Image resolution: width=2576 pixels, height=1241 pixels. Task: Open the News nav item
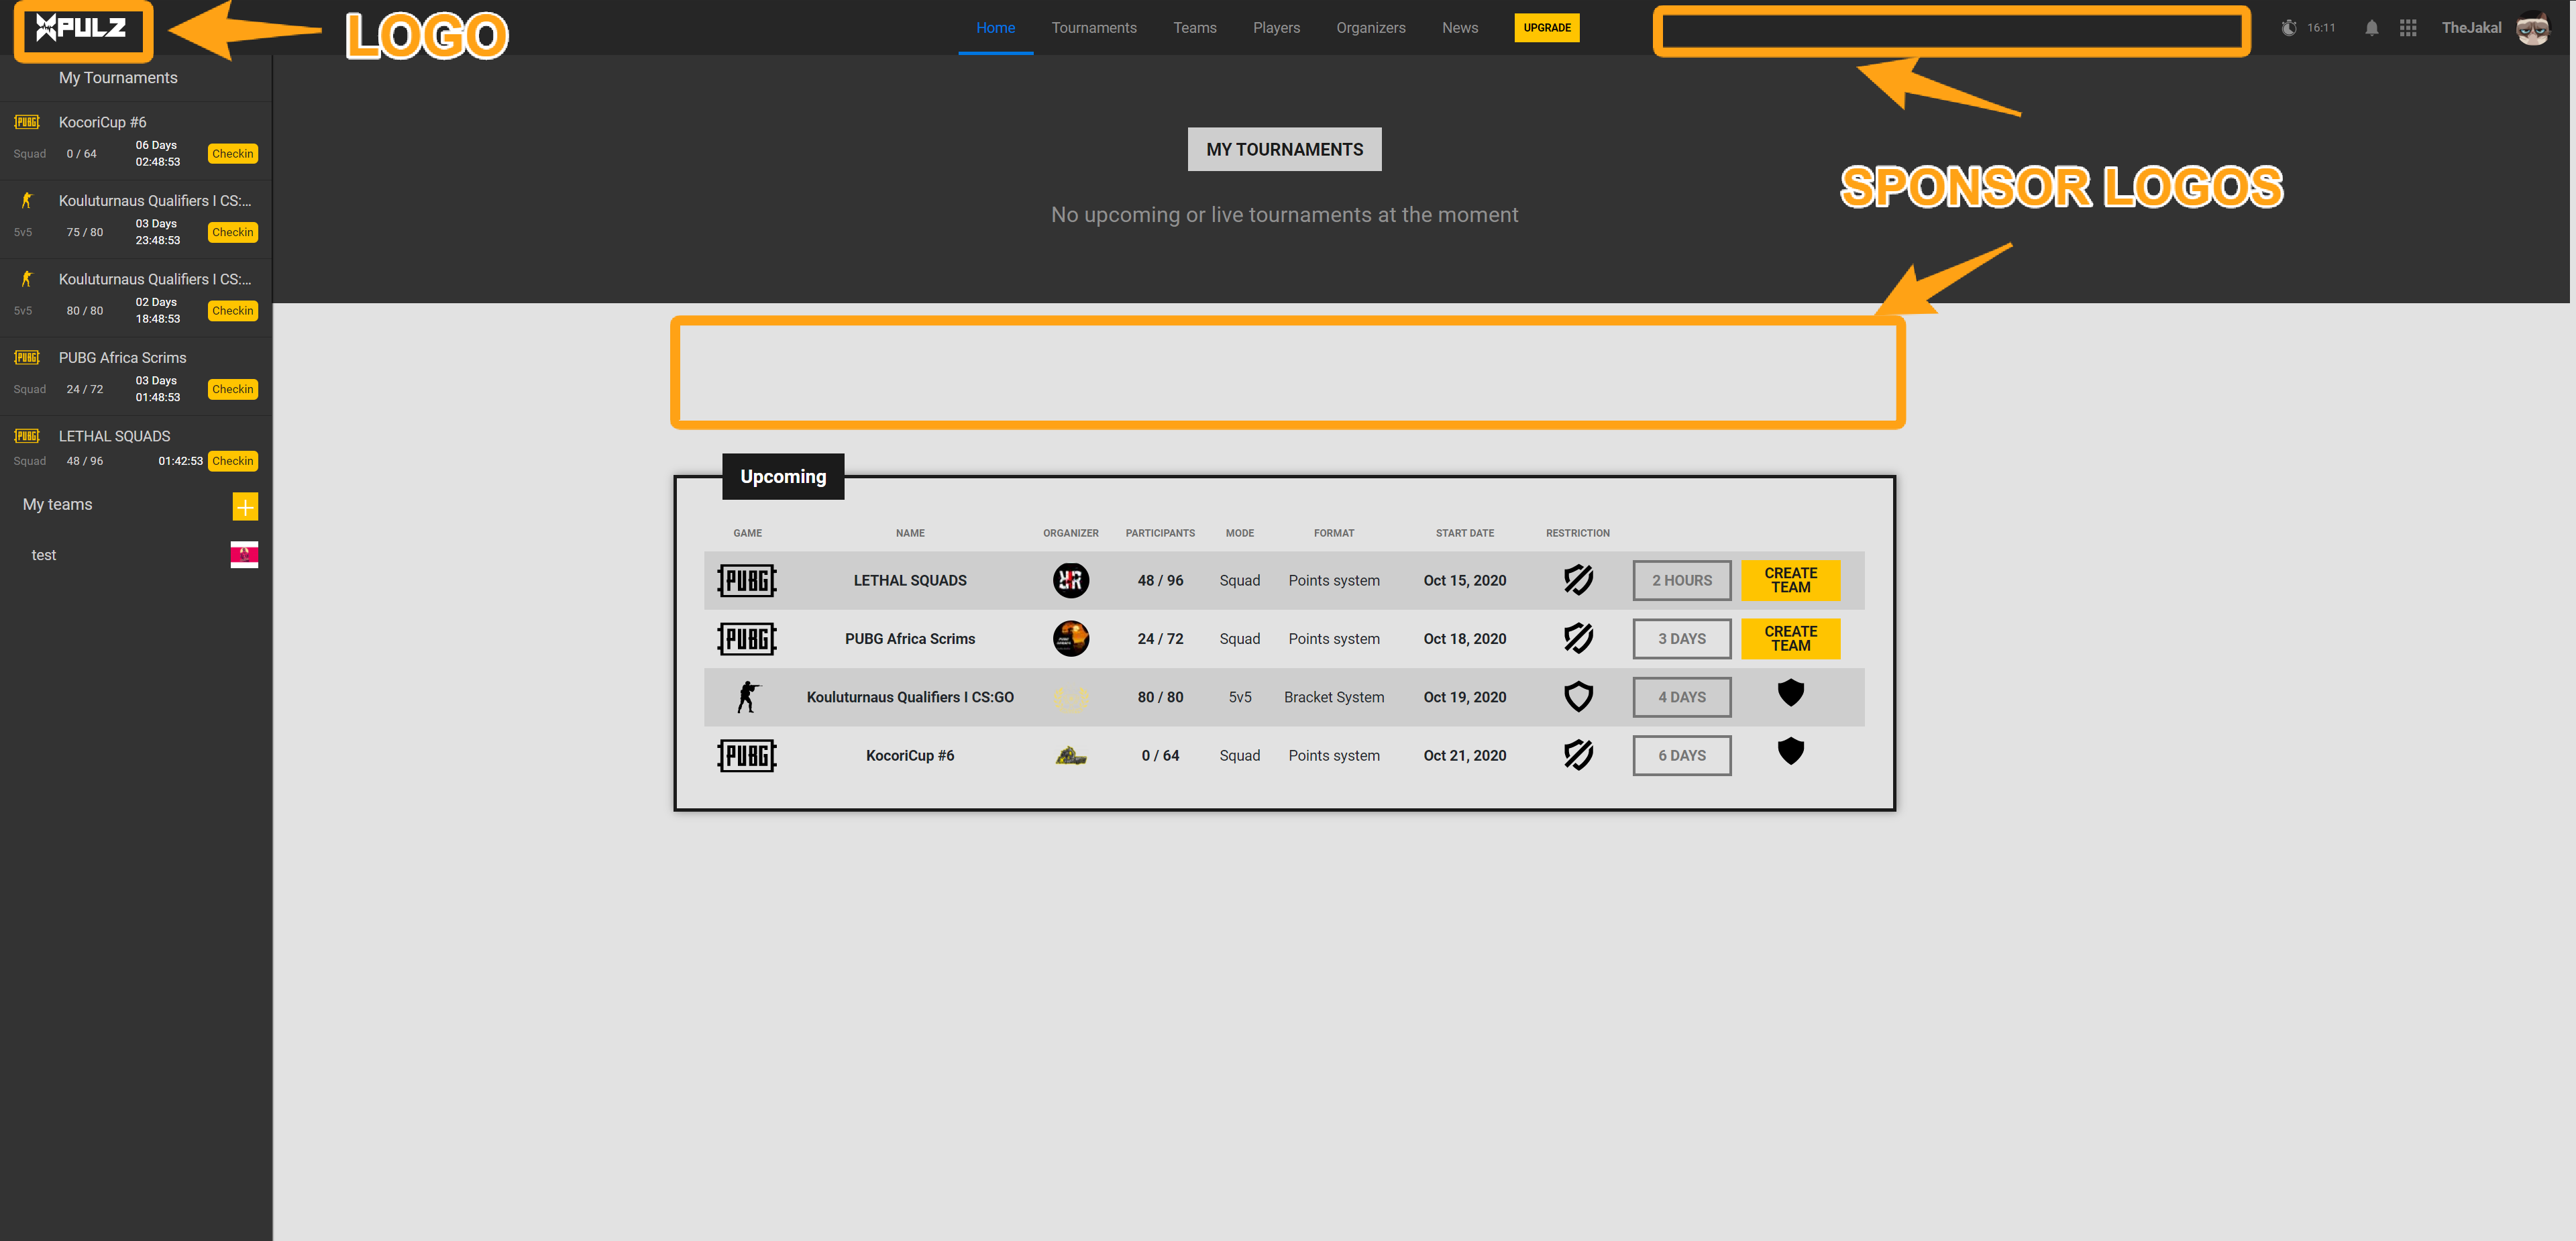pos(1459,28)
